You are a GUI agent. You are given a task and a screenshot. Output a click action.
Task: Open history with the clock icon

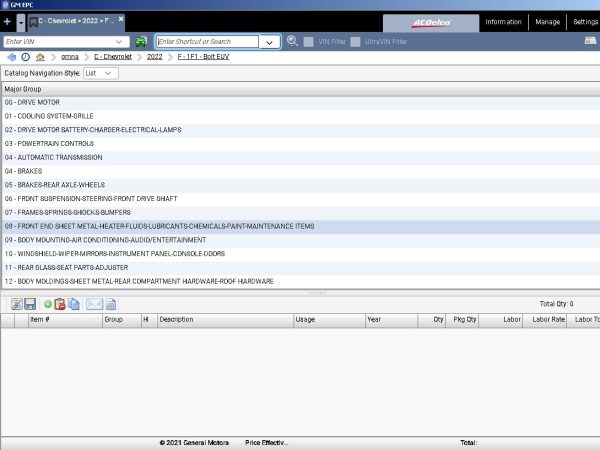coord(26,57)
